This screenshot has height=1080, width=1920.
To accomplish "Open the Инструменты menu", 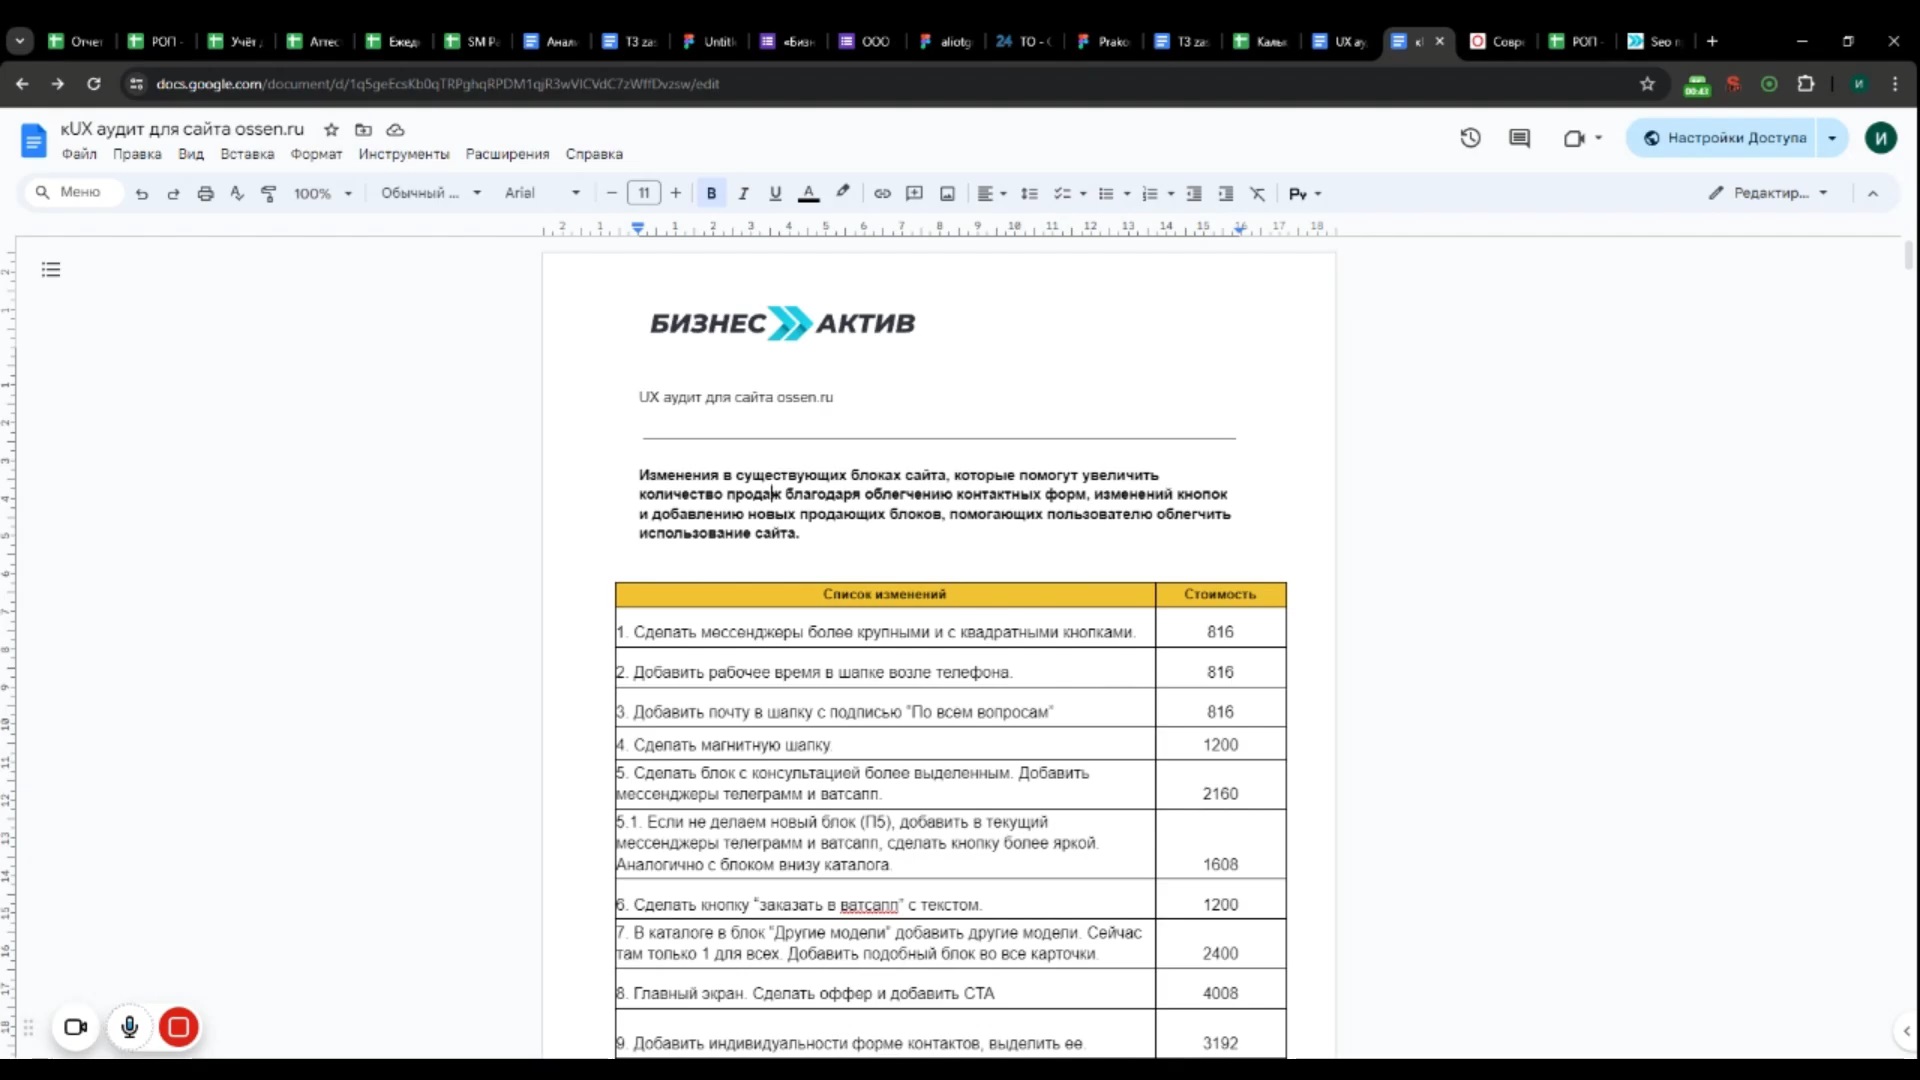I will 404,154.
